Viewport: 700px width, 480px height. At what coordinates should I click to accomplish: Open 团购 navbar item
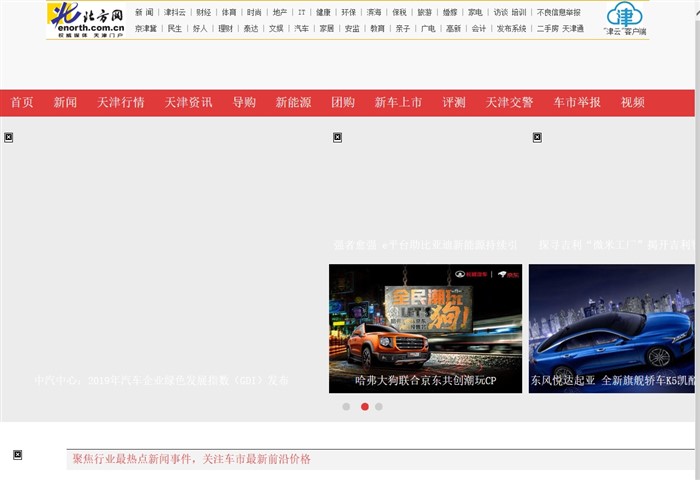point(342,102)
